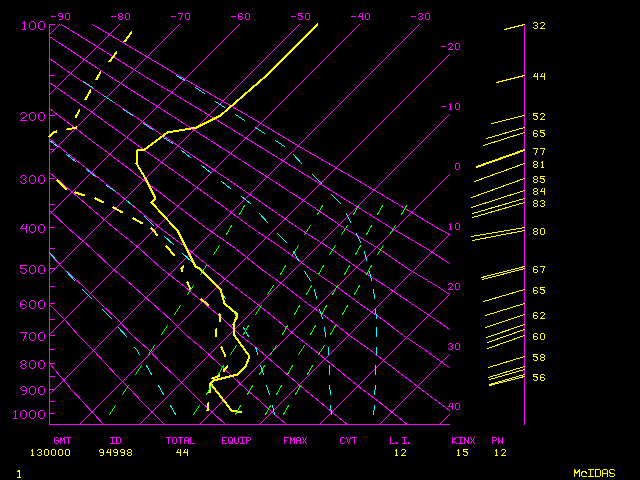The height and width of the screenshot is (480, 640).
Task: Click the -90 temperature label at top
Action: pos(61,16)
